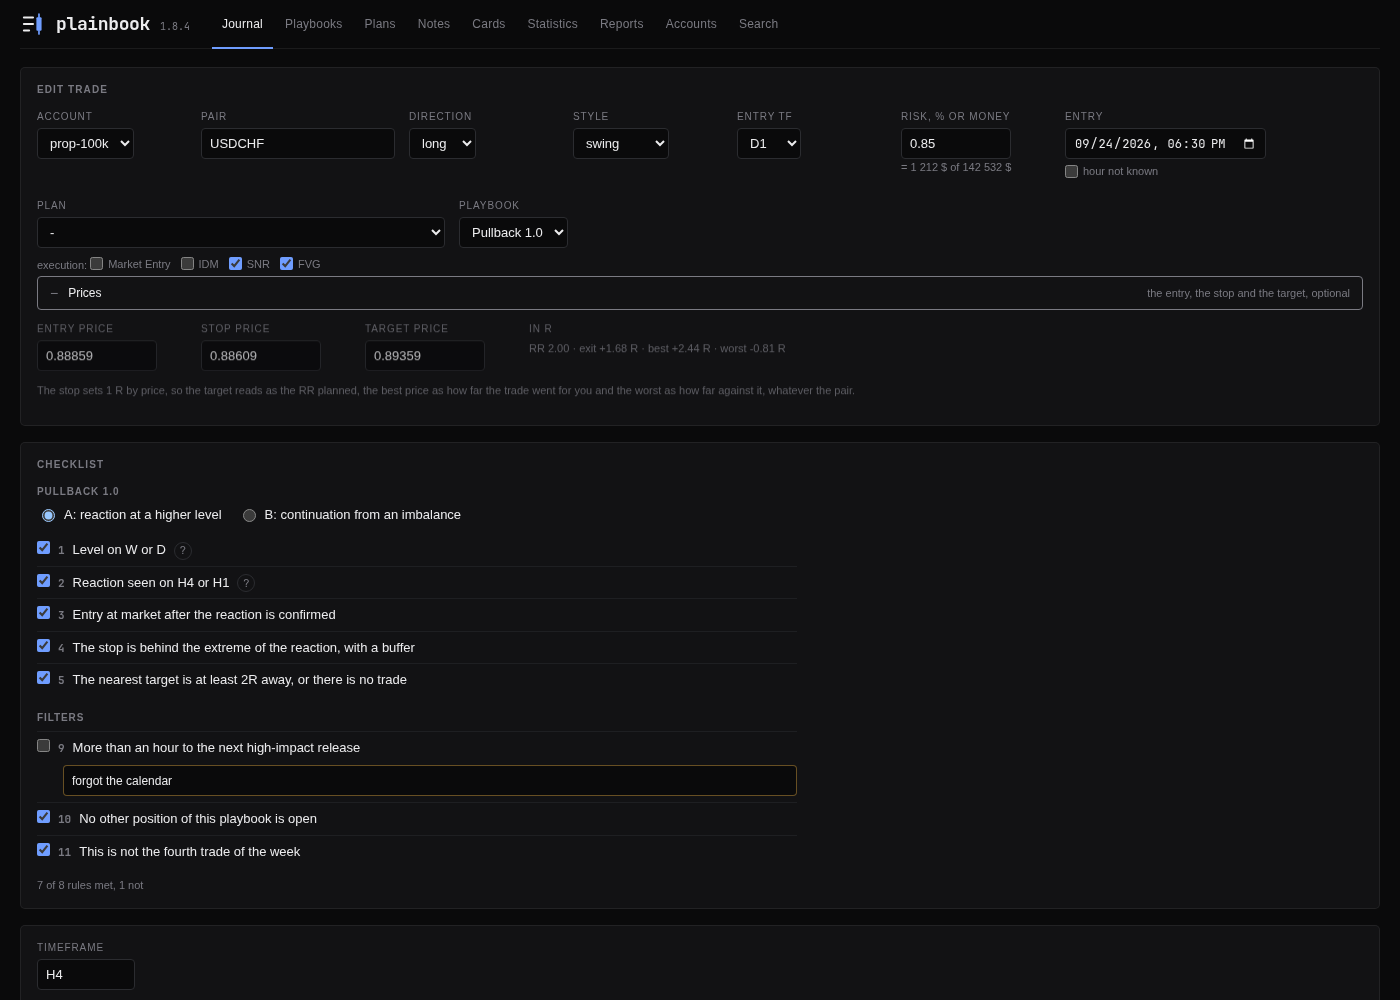Viewport: 1400px width, 1000px height.
Task: Go to the Reports tab
Action: tap(622, 24)
